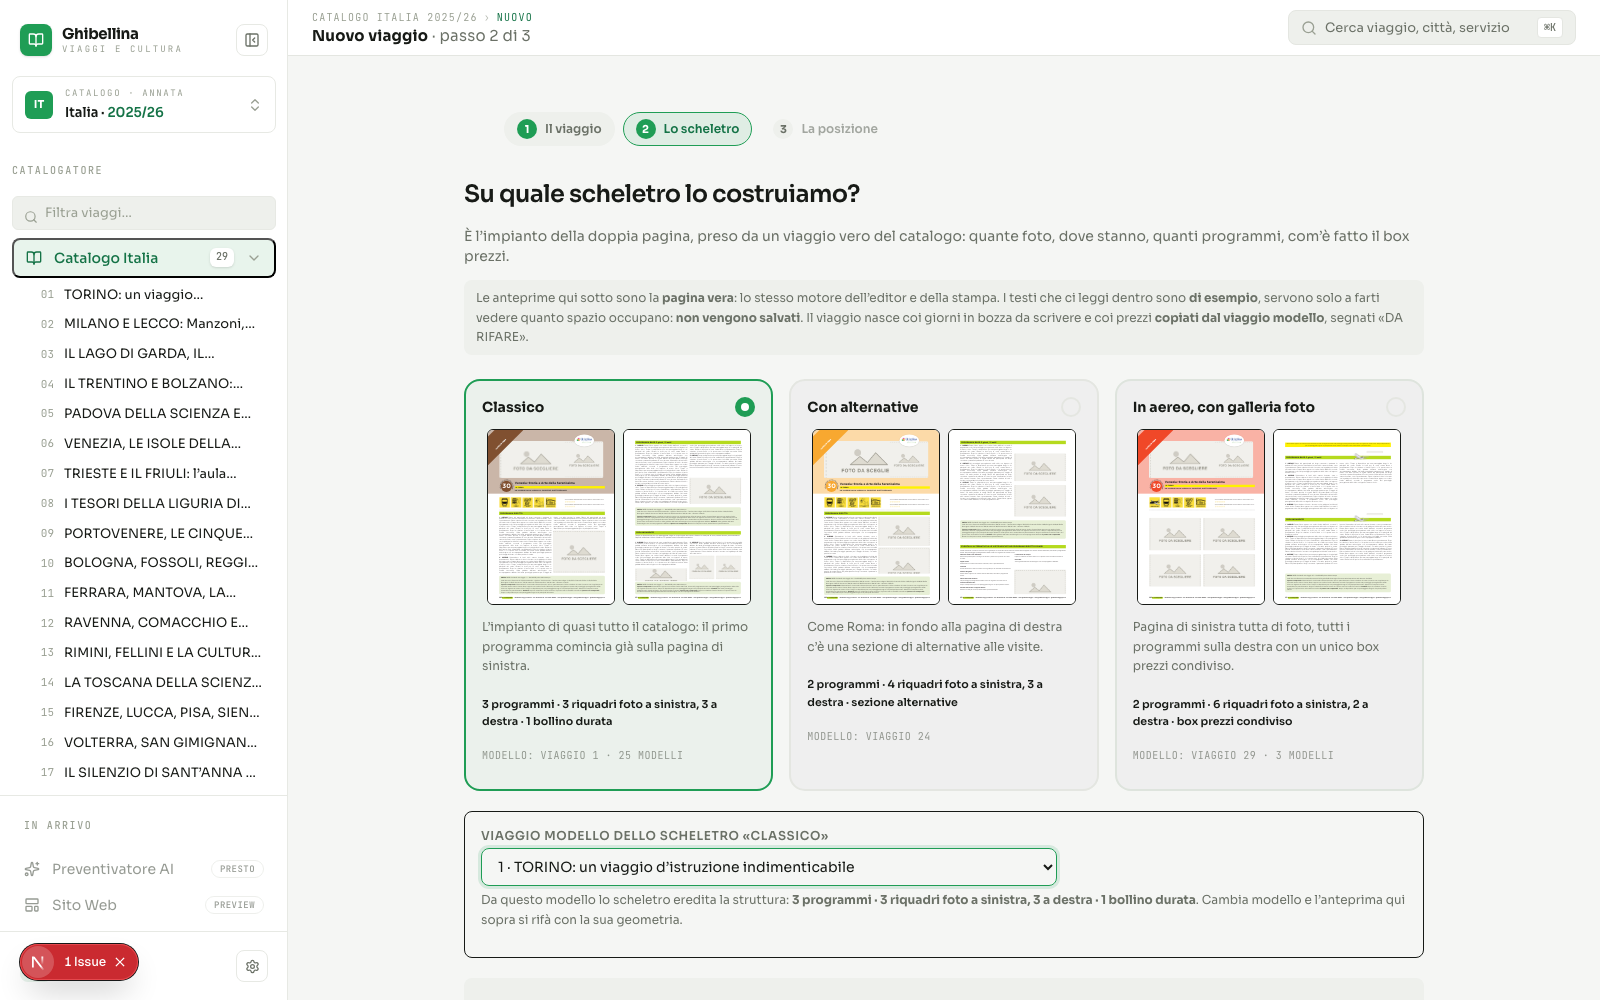The height and width of the screenshot is (1000, 1600).
Task: Click the green IT catalog badge
Action: click(x=39, y=104)
